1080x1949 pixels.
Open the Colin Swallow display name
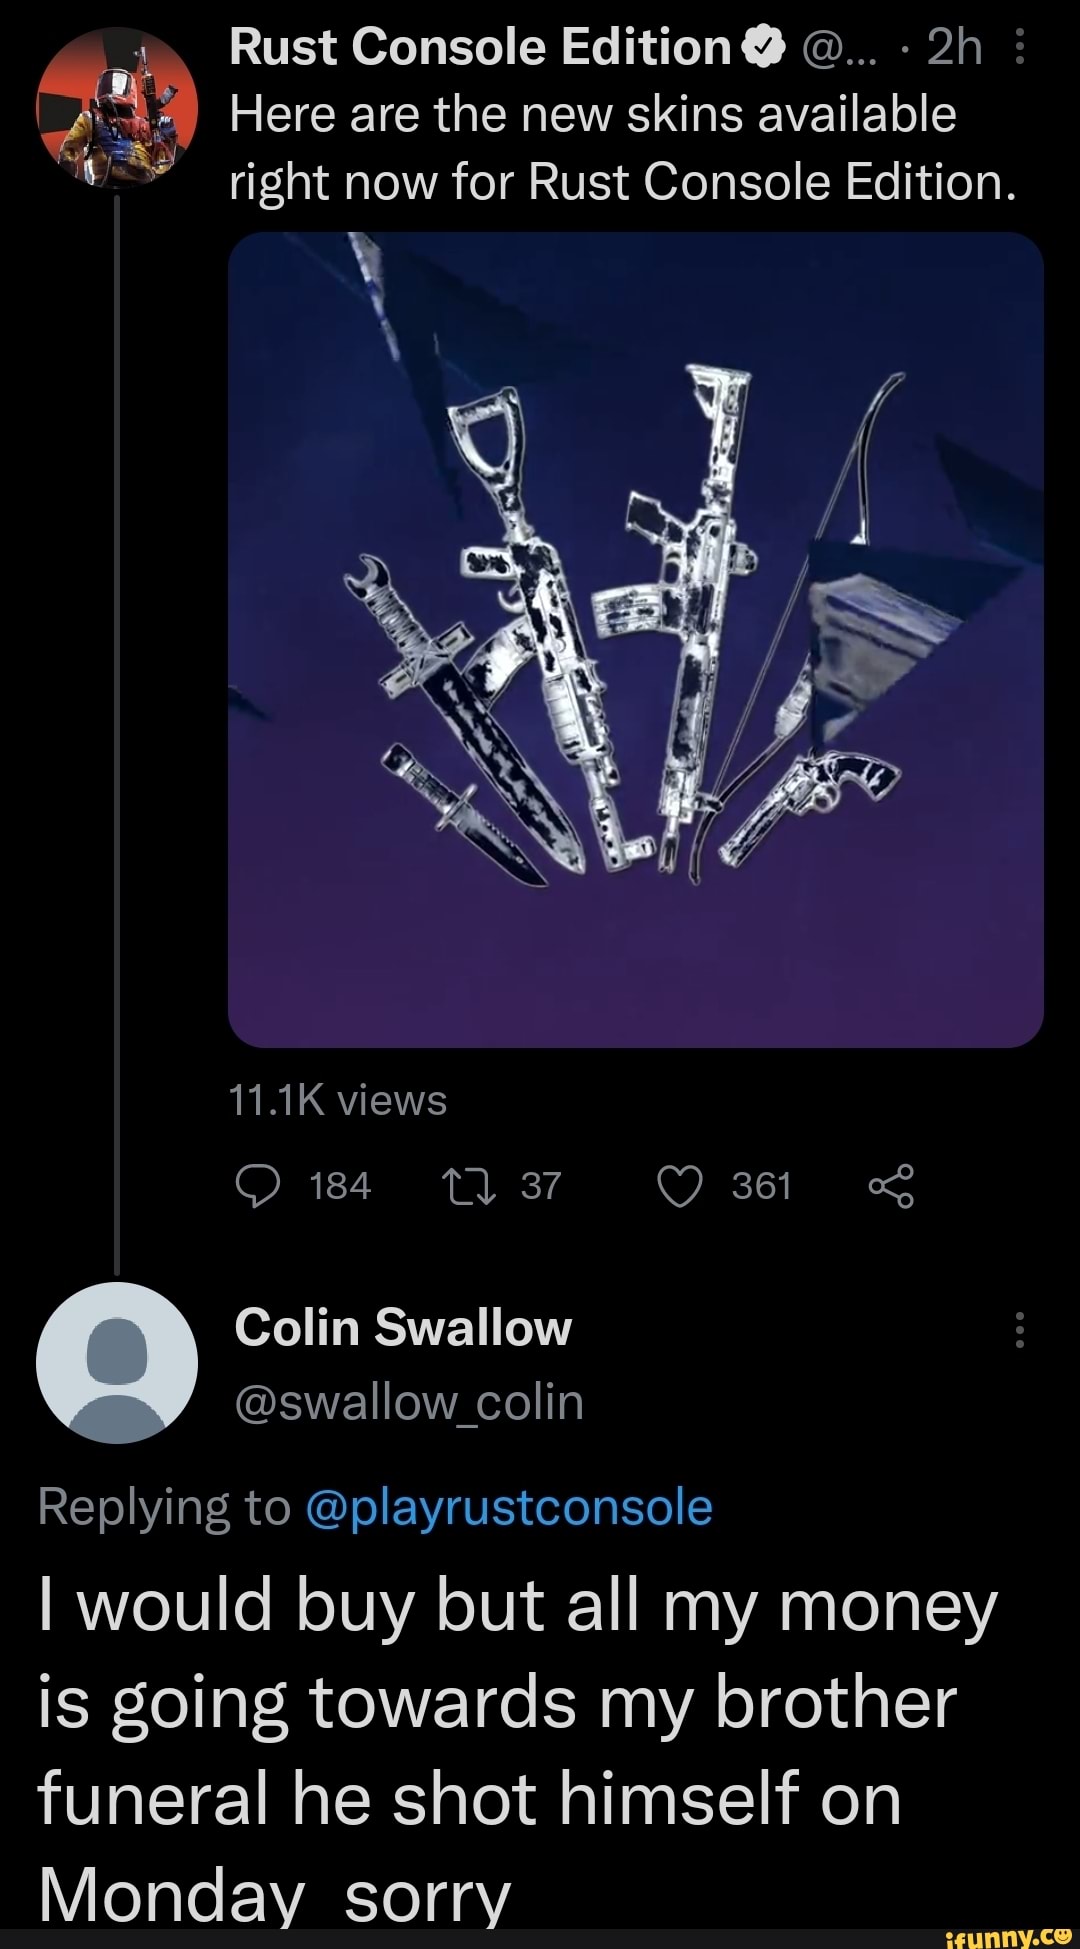[x=403, y=1328]
